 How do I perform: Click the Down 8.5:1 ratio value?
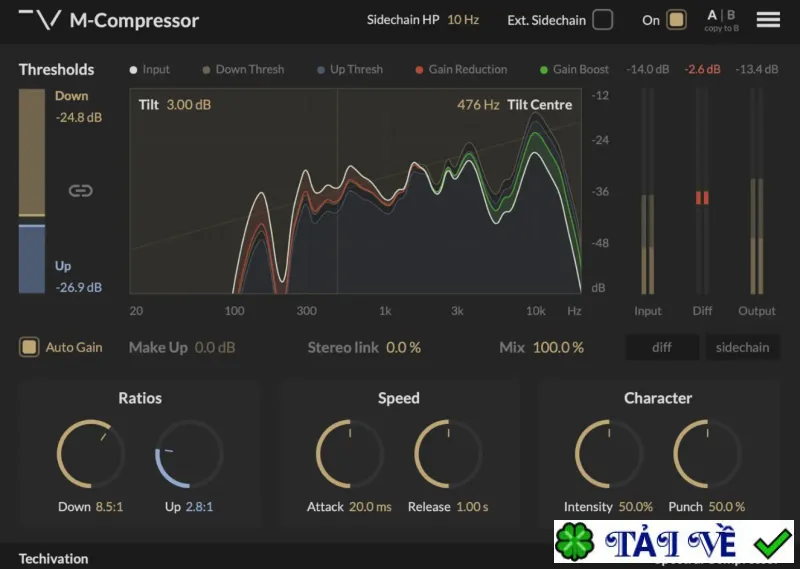pos(109,507)
